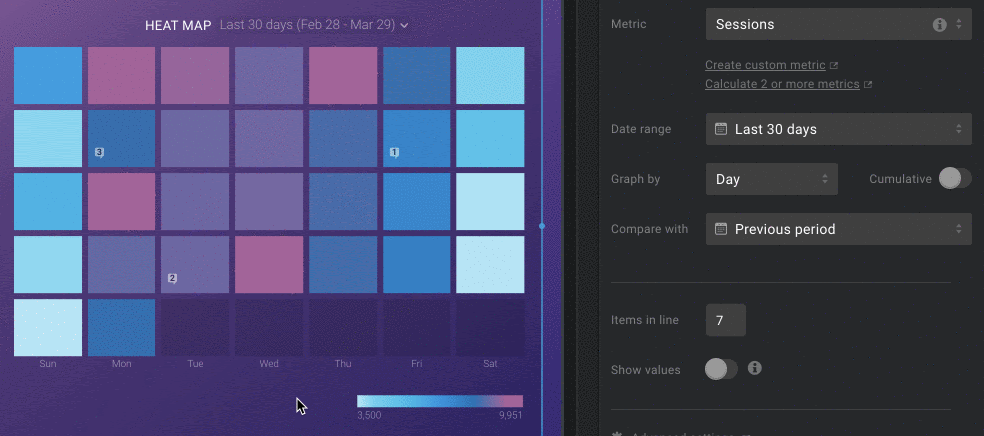984x436 pixels.
Task: Click the heat map color scale legend
Action: (439, 401)
